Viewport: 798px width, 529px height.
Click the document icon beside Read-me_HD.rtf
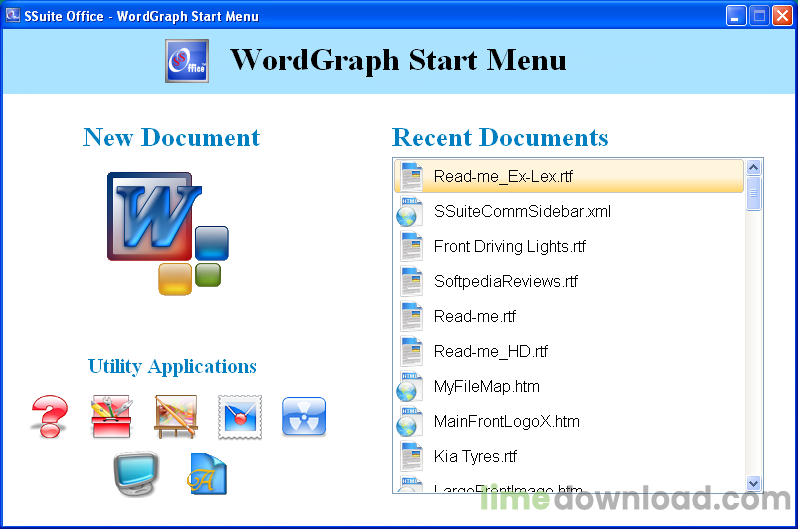point(411,351)
